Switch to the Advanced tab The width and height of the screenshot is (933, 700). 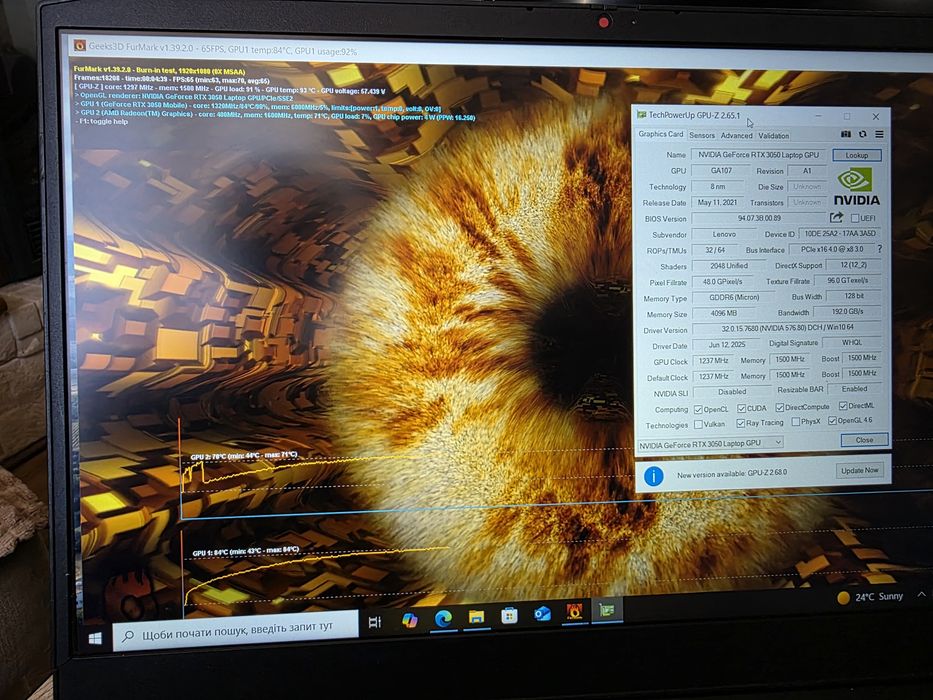point(737,136)
